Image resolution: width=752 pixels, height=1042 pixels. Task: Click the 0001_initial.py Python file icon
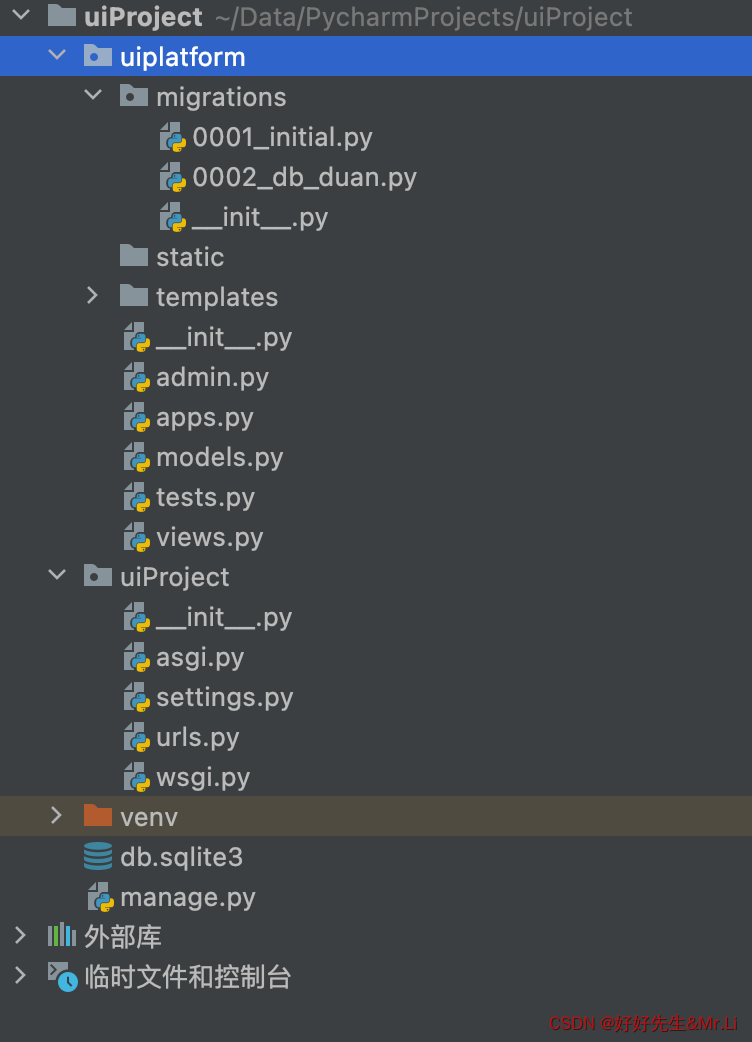(x=173, y=137)
